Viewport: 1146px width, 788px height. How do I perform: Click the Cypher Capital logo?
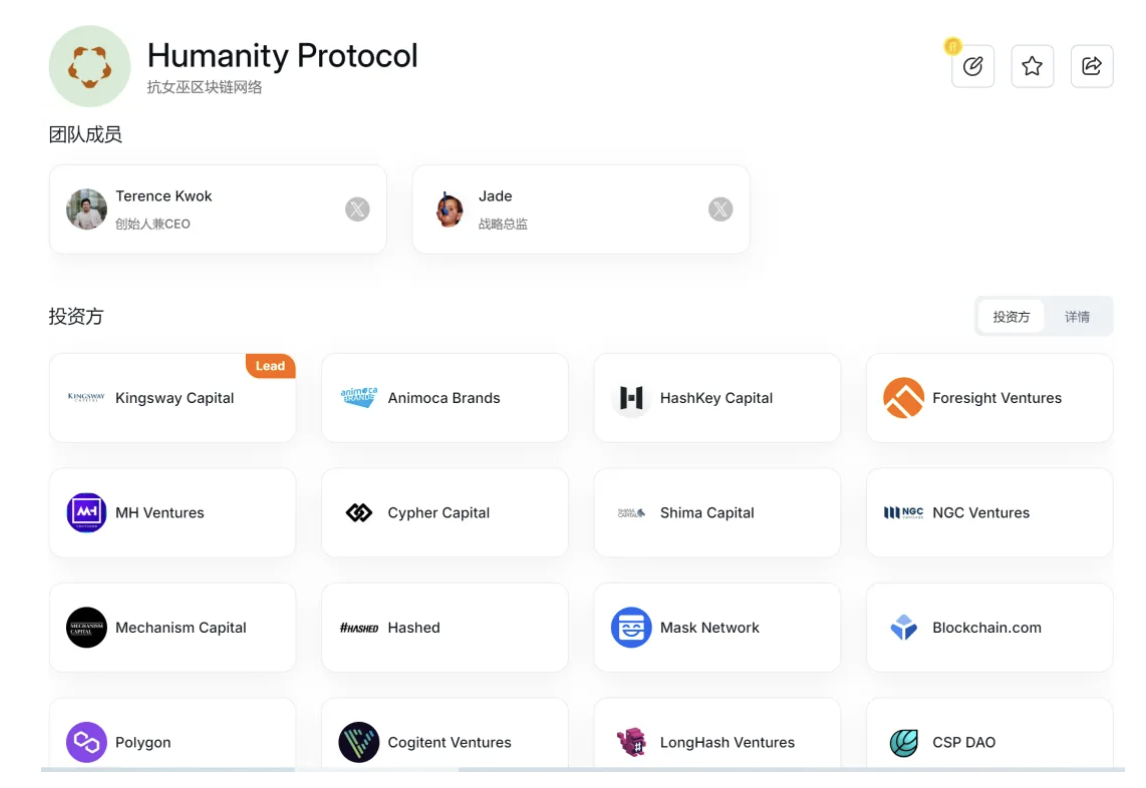point(359,512)
